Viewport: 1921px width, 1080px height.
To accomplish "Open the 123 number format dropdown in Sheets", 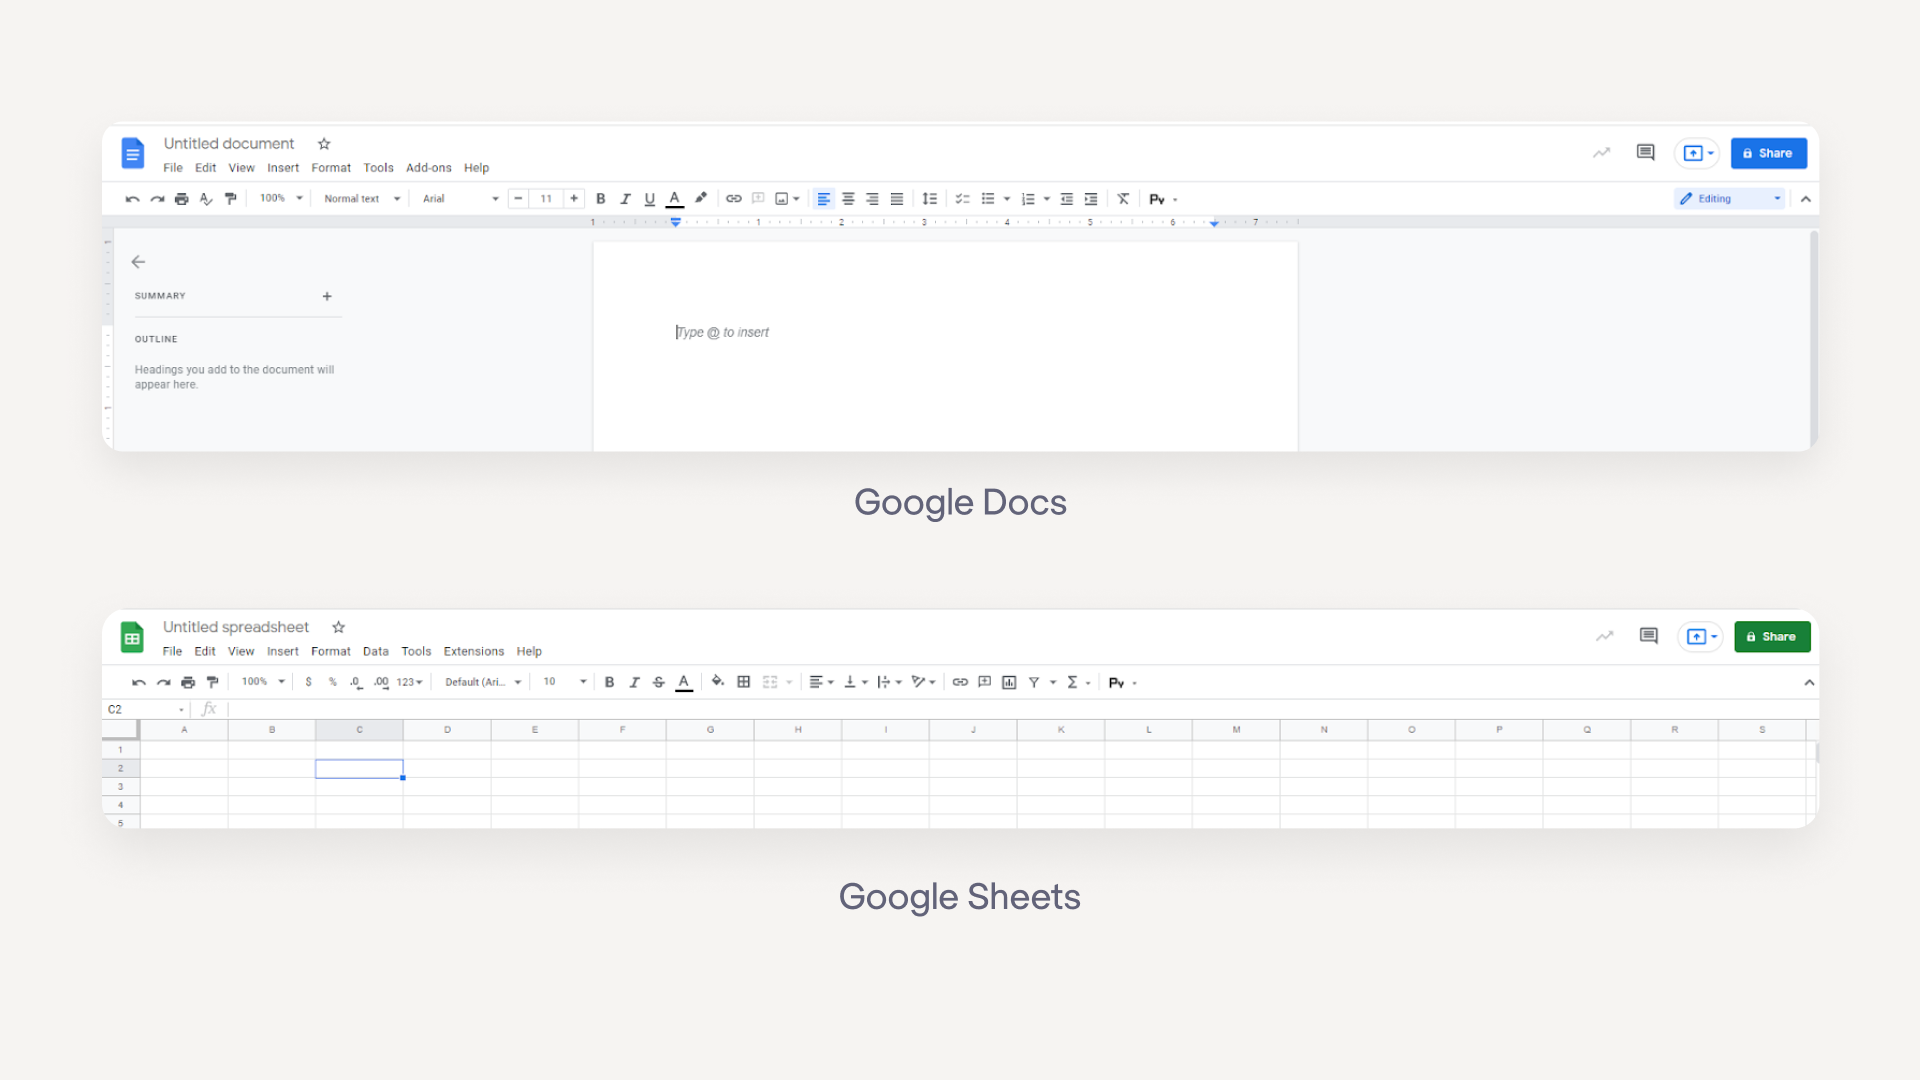I will point(407,682).
